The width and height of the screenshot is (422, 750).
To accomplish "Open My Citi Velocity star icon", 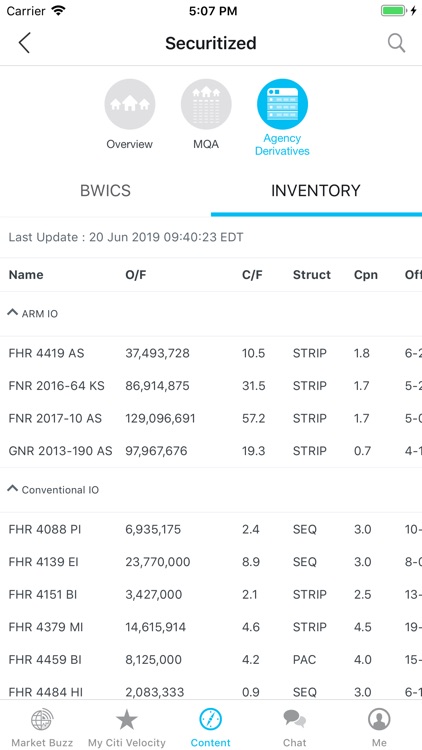I will pos(127,720).
